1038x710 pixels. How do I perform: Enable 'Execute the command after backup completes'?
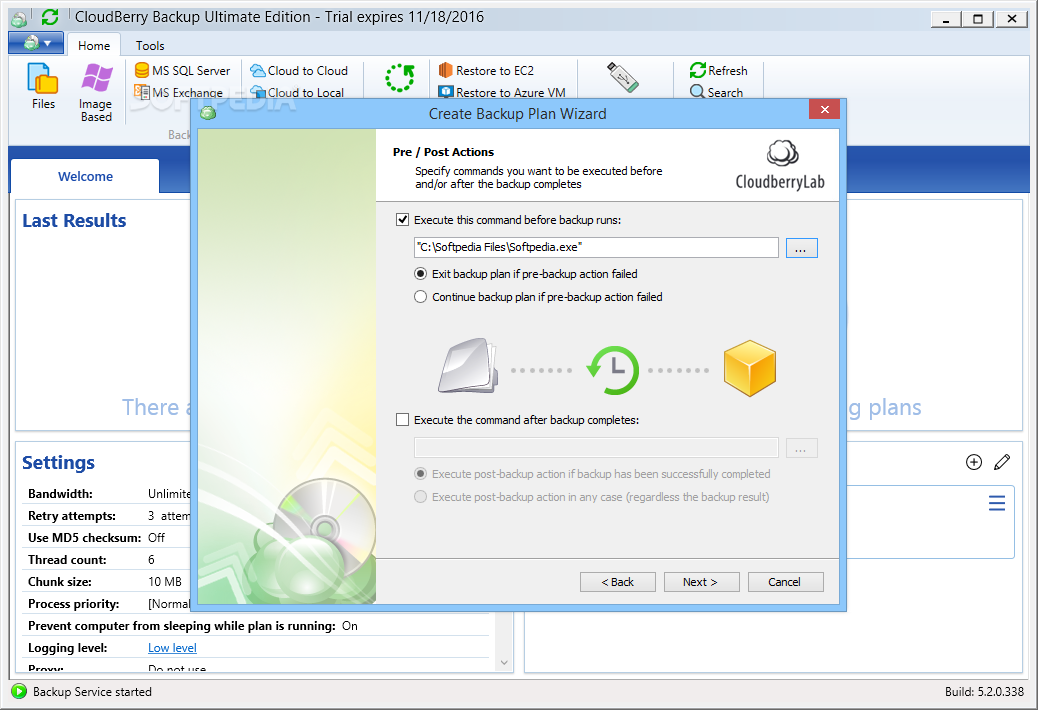click(x=402, y=420)
